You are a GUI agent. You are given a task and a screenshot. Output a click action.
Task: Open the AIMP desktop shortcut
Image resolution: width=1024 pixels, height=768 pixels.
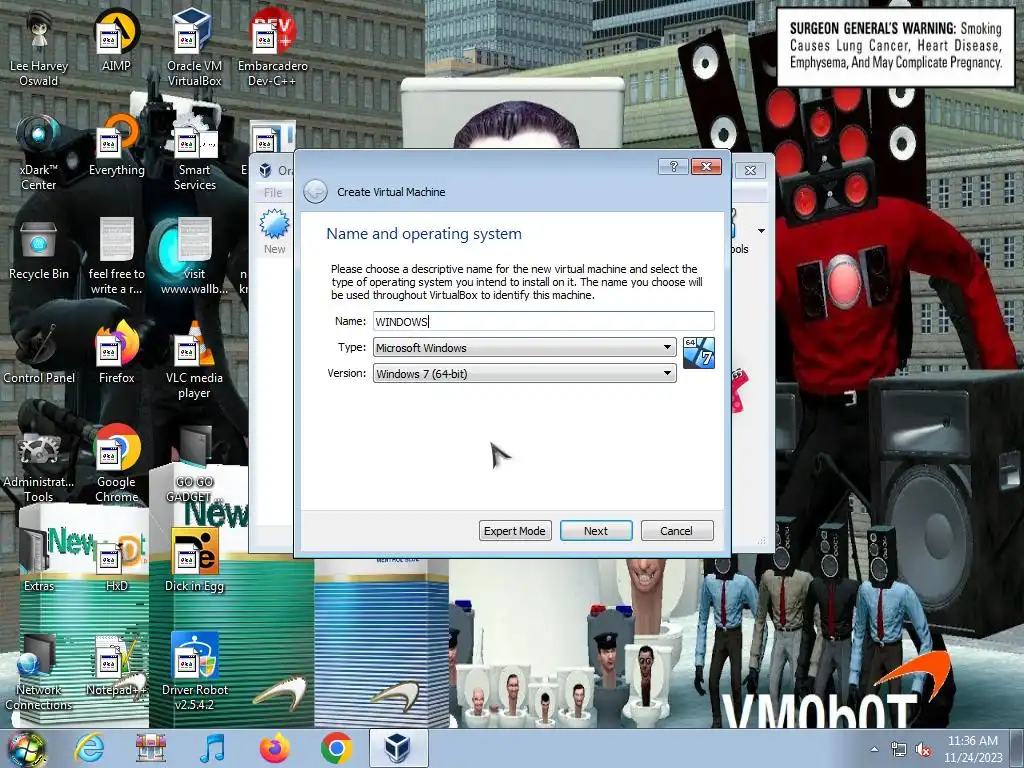click(x=116, y=41)
